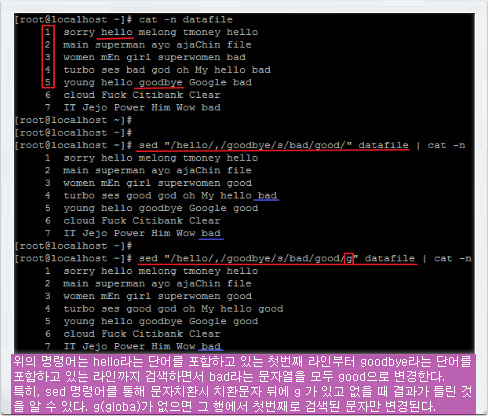488x416 pixels.
Task: Click blue-underlined 'bad' in second output line 7
Action: click(x=211, y=233)
